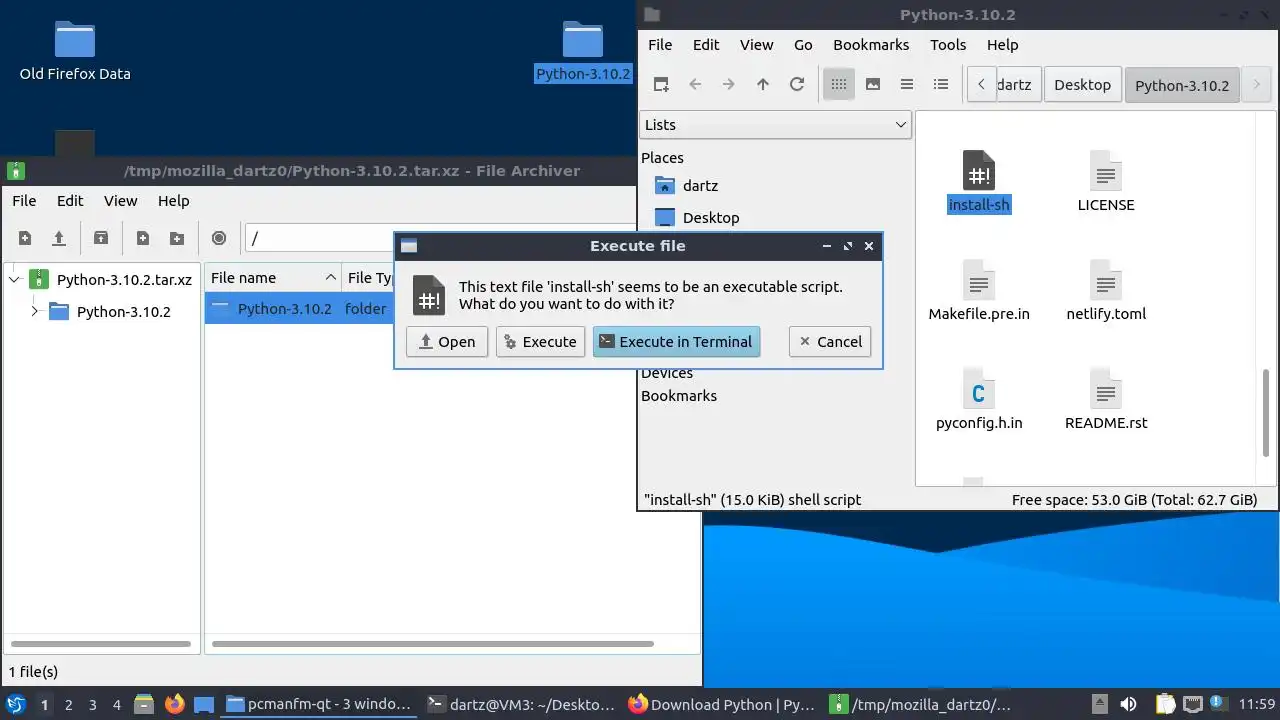The image size is (1280, 720).
Task: Collapse Python-3.10.2.tar.xz tree node
Action: pyautogui.click(x=15, y=280)
